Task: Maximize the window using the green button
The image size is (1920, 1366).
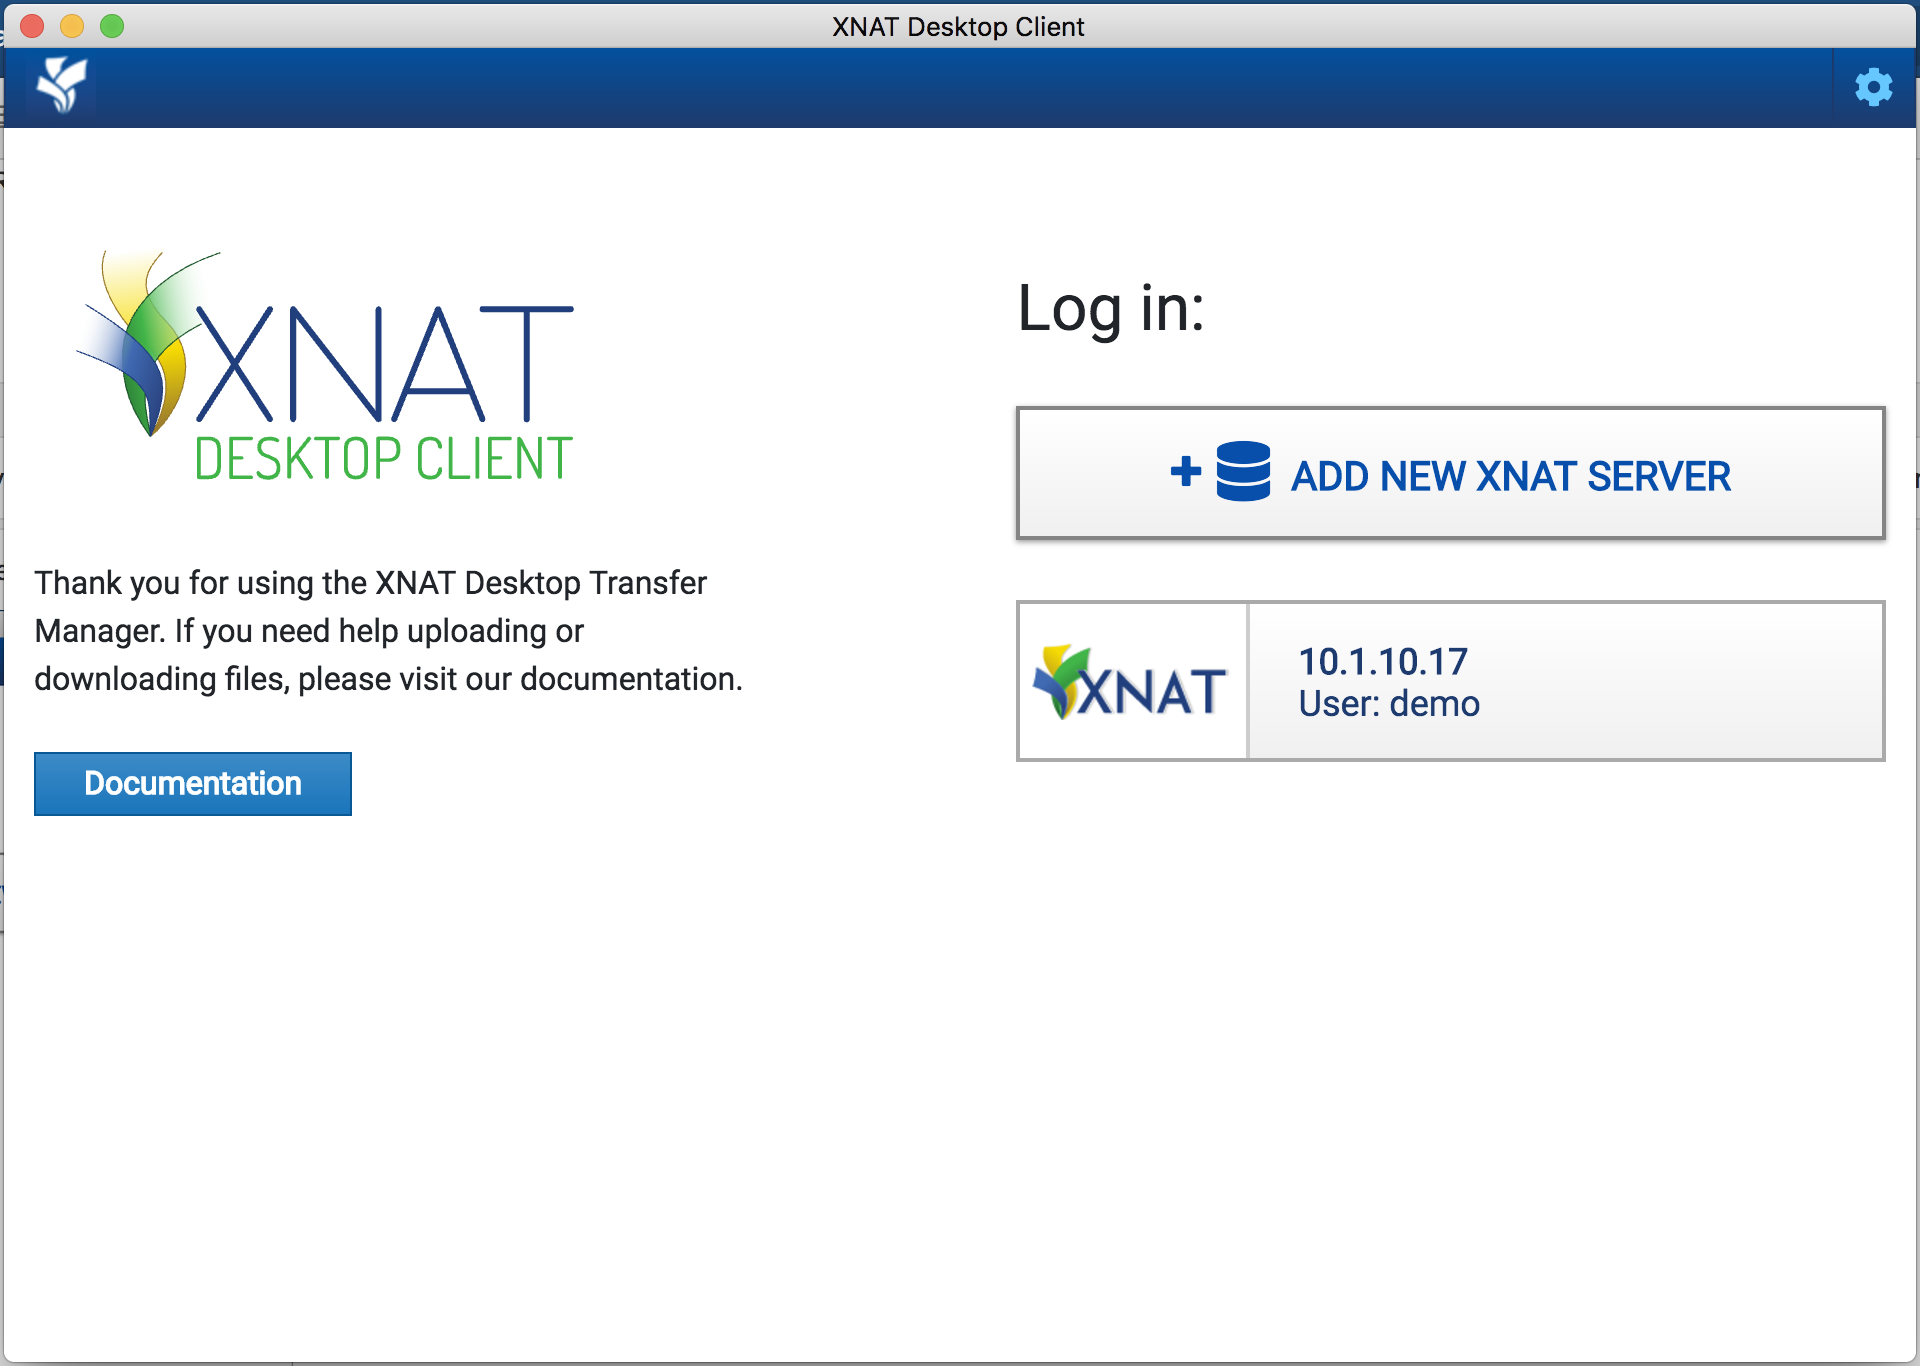Action: pos(112,26)
